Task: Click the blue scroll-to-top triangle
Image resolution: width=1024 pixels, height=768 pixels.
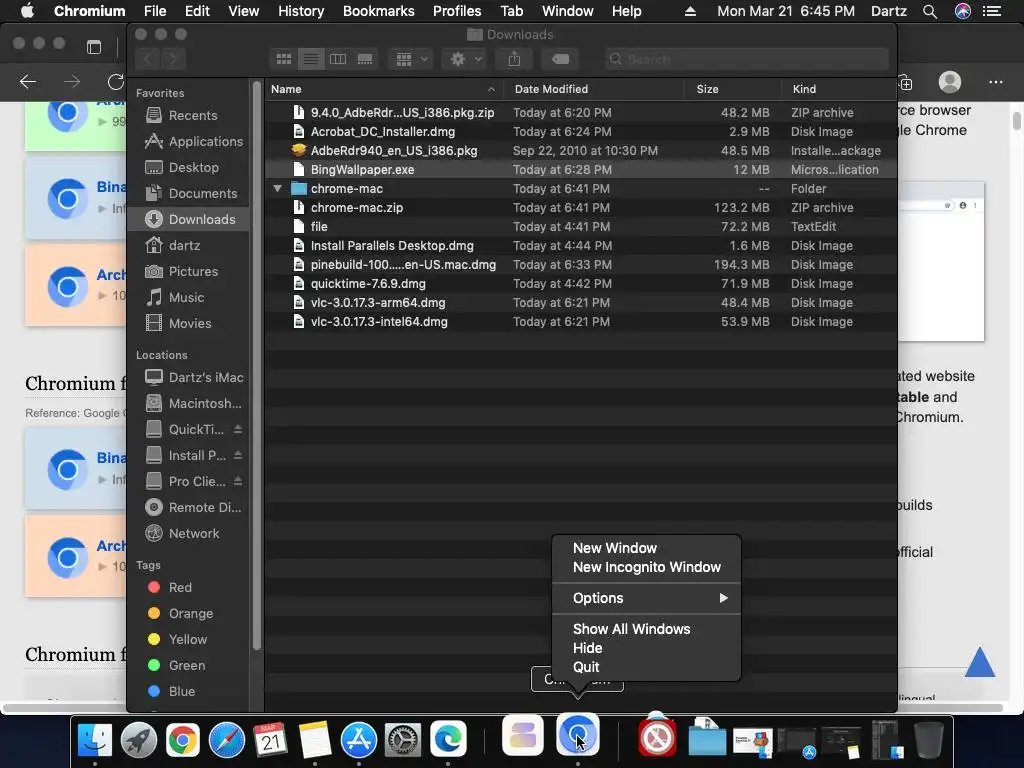Action: tap(980, 662)
